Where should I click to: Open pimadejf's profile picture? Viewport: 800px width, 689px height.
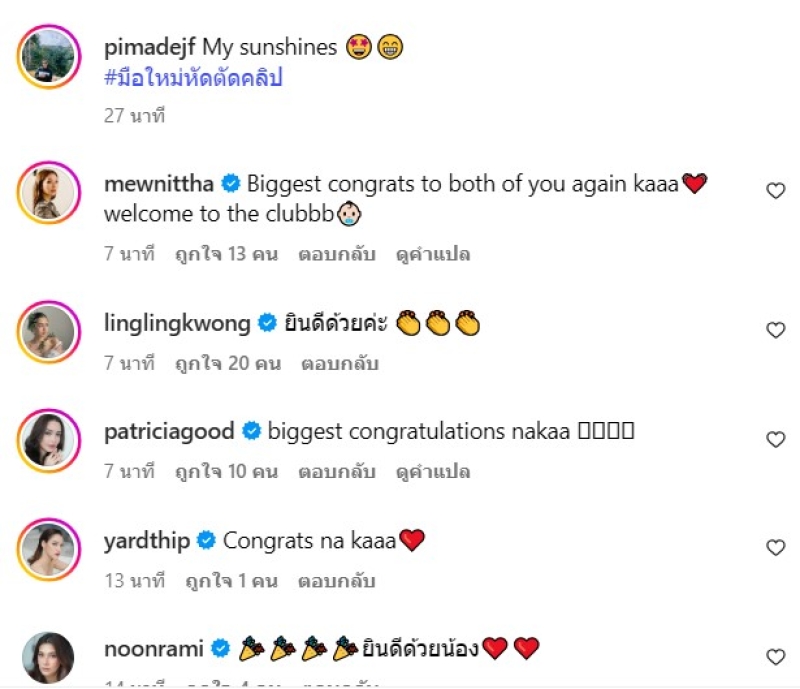pos(48,58)
